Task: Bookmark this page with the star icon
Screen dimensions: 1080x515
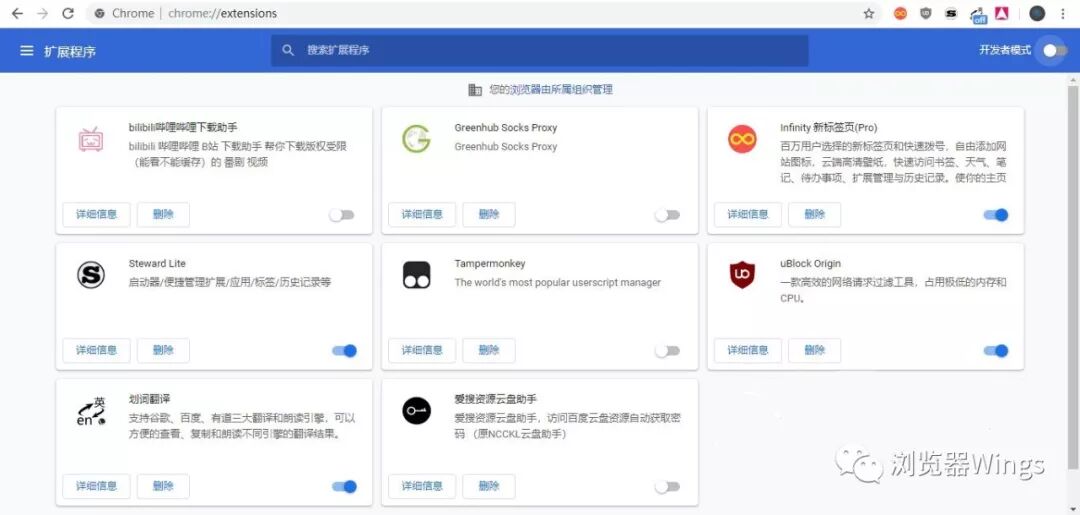Action: tap(869, 13)
